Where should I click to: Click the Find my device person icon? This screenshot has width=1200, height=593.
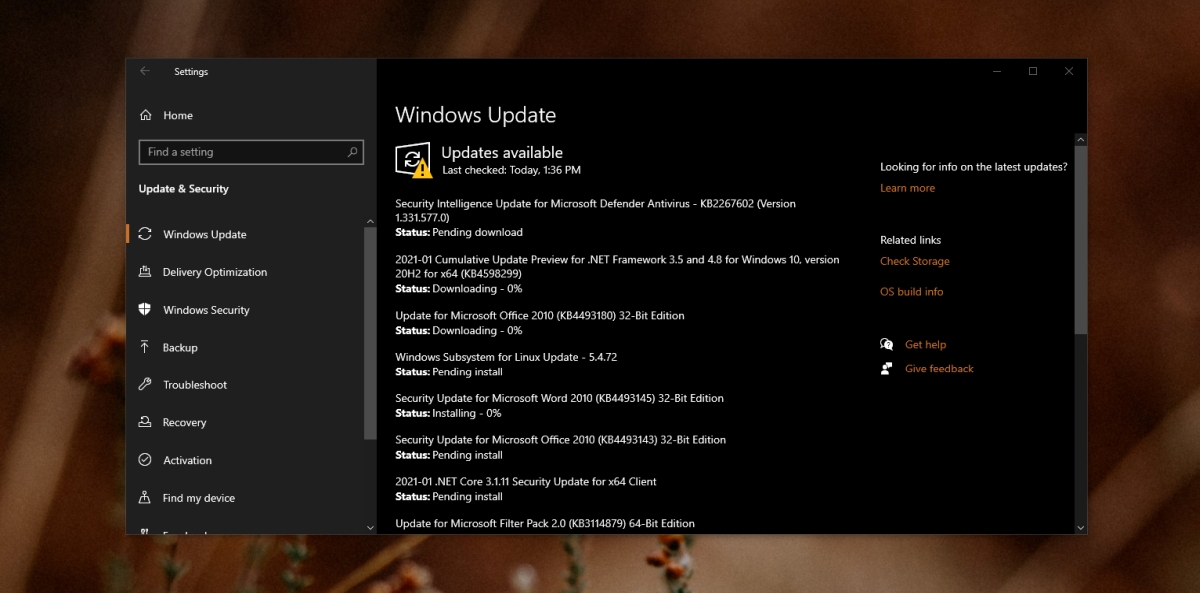pos(145,498)
